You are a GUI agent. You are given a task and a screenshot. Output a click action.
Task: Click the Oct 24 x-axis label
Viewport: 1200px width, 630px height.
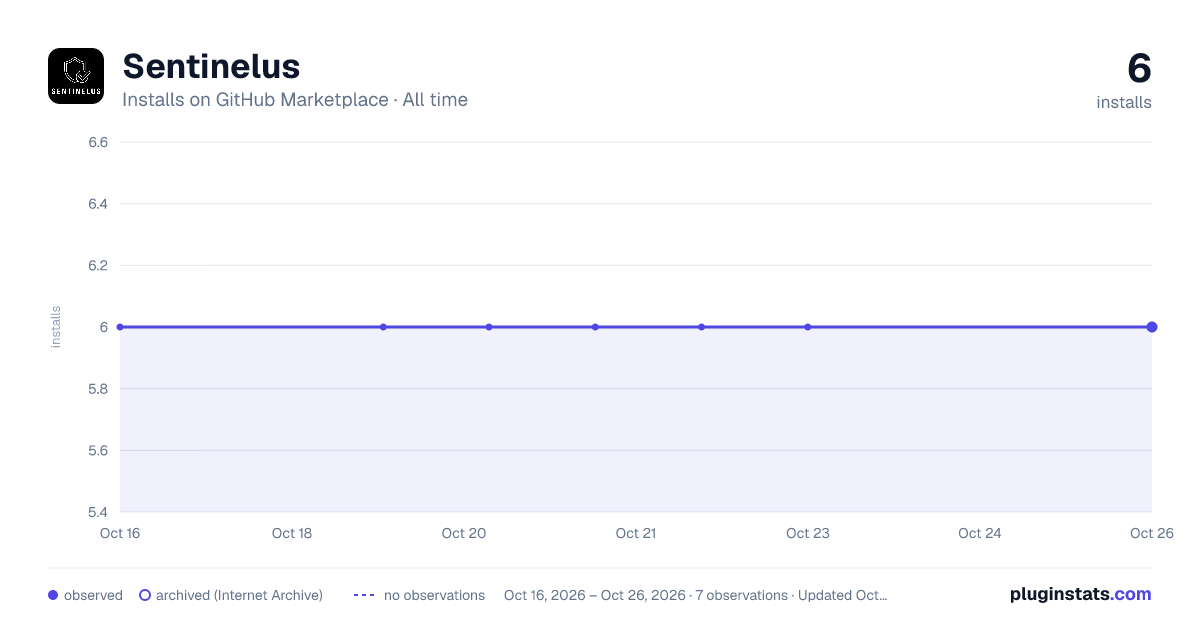coord(980,533)
